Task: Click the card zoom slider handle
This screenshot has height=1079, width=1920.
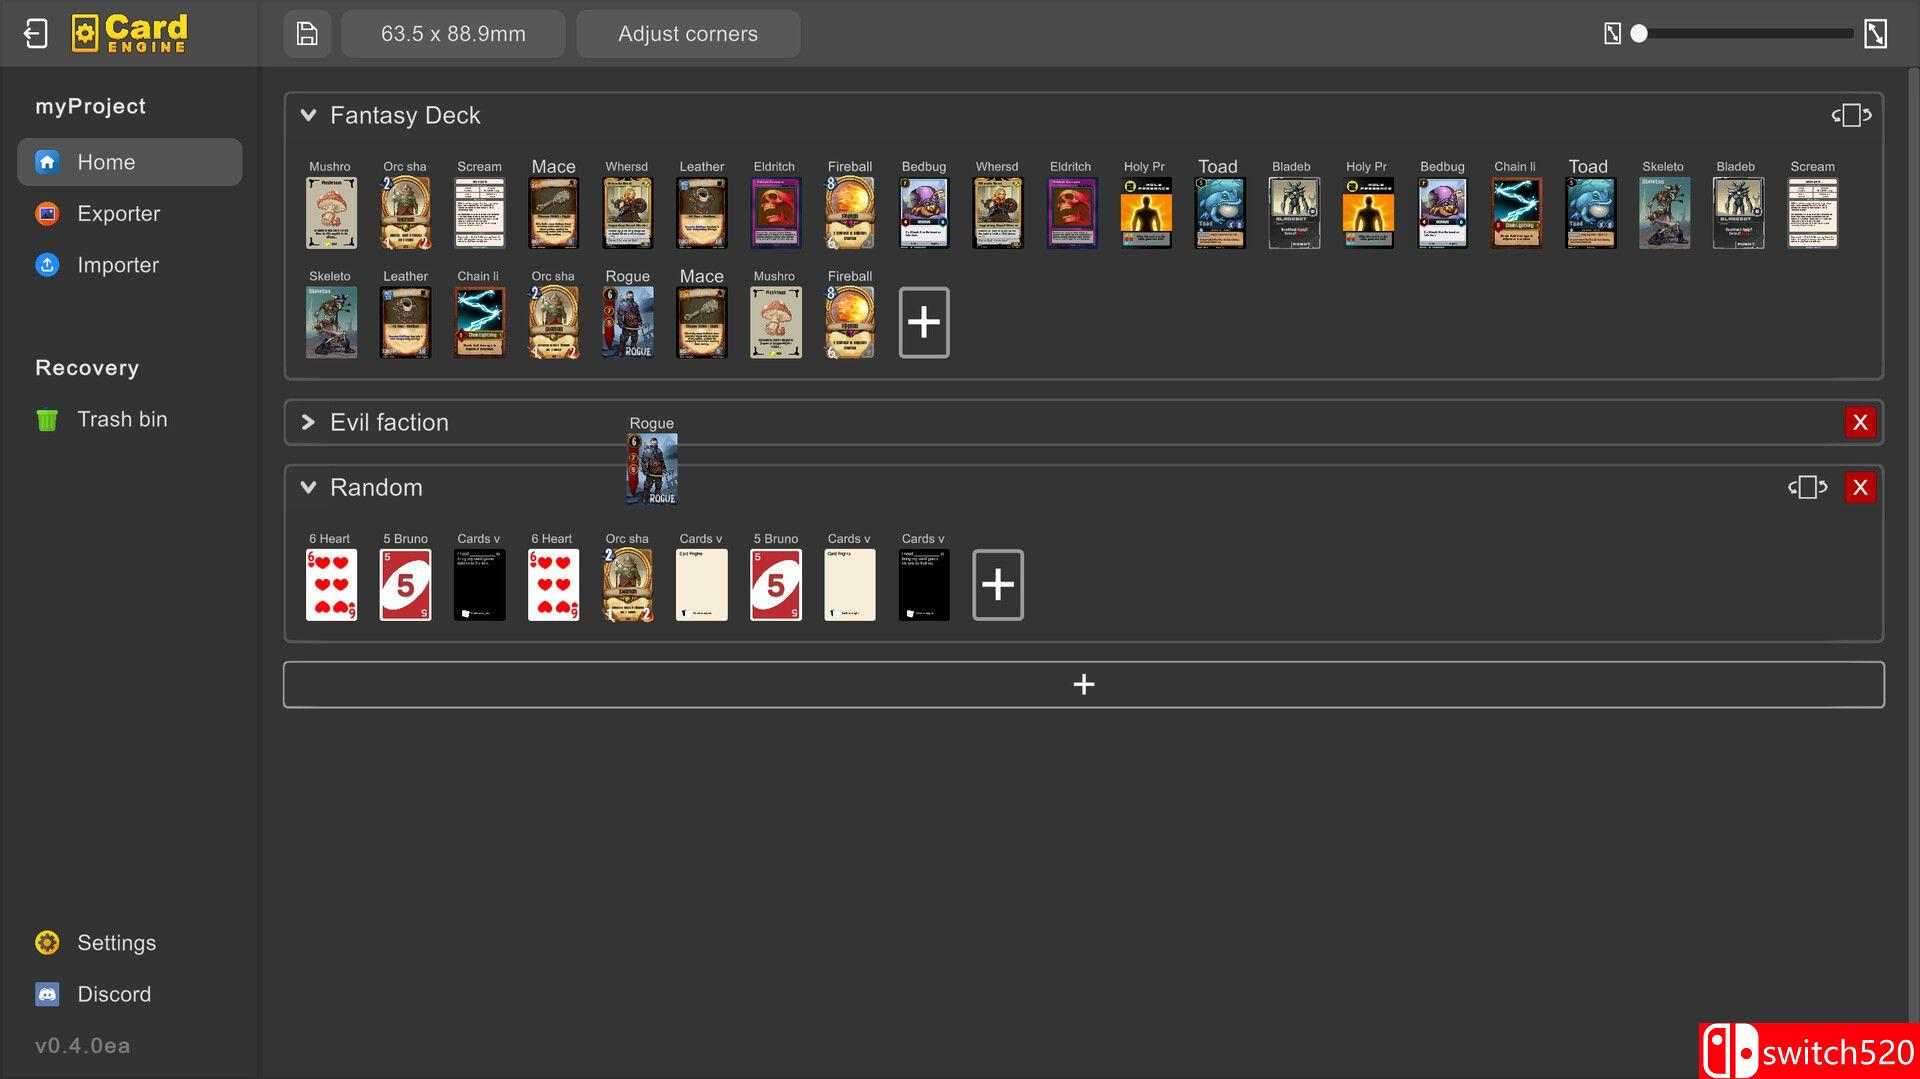Action: point(1639,34)
